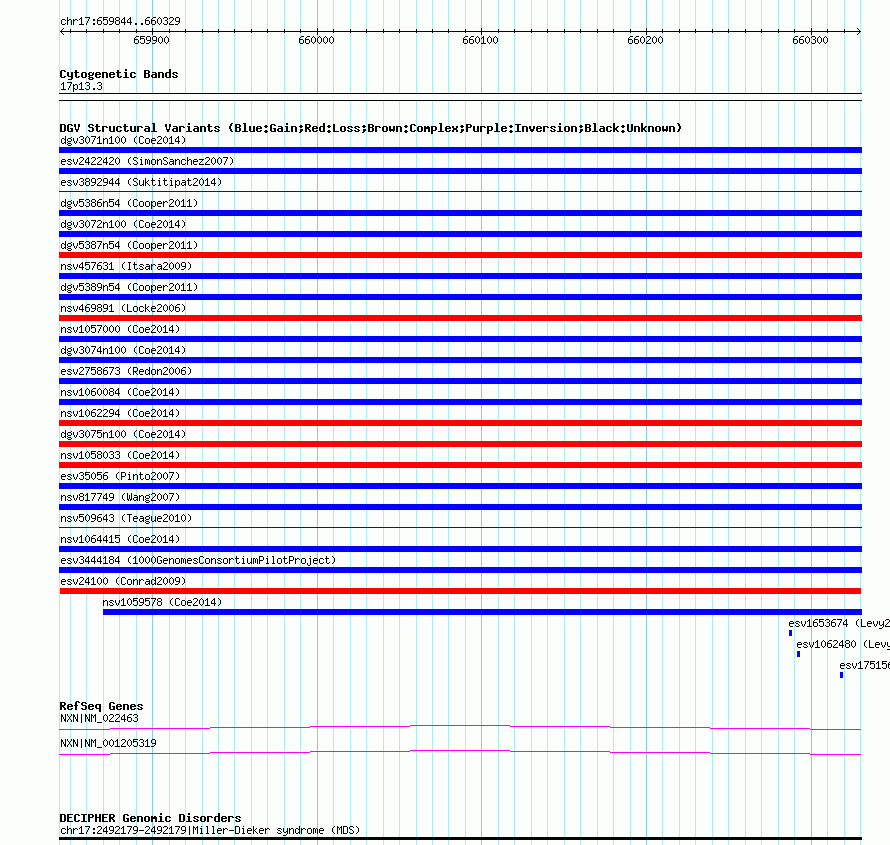Click the esv1653674 small blue variant marker

tap(790, 633)
